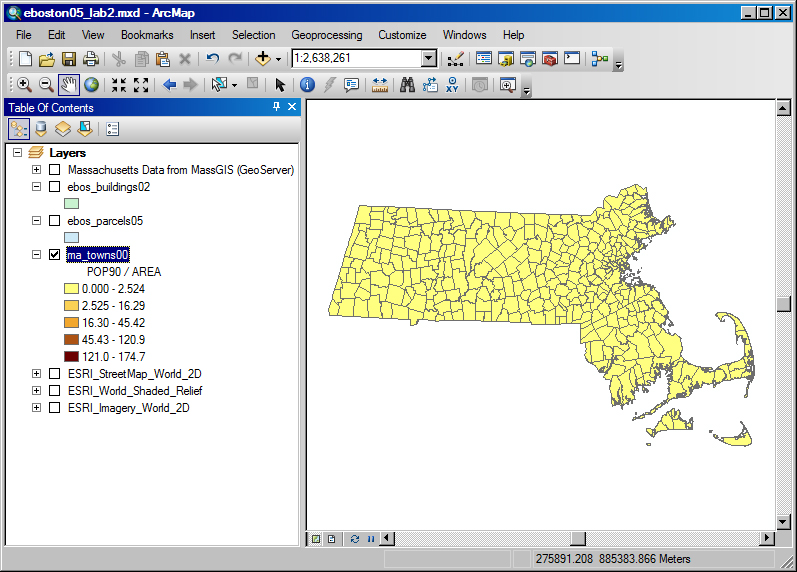Open the Find binoculars tool
This screenshot has width=797, height=572.
[x=407, y=85]
